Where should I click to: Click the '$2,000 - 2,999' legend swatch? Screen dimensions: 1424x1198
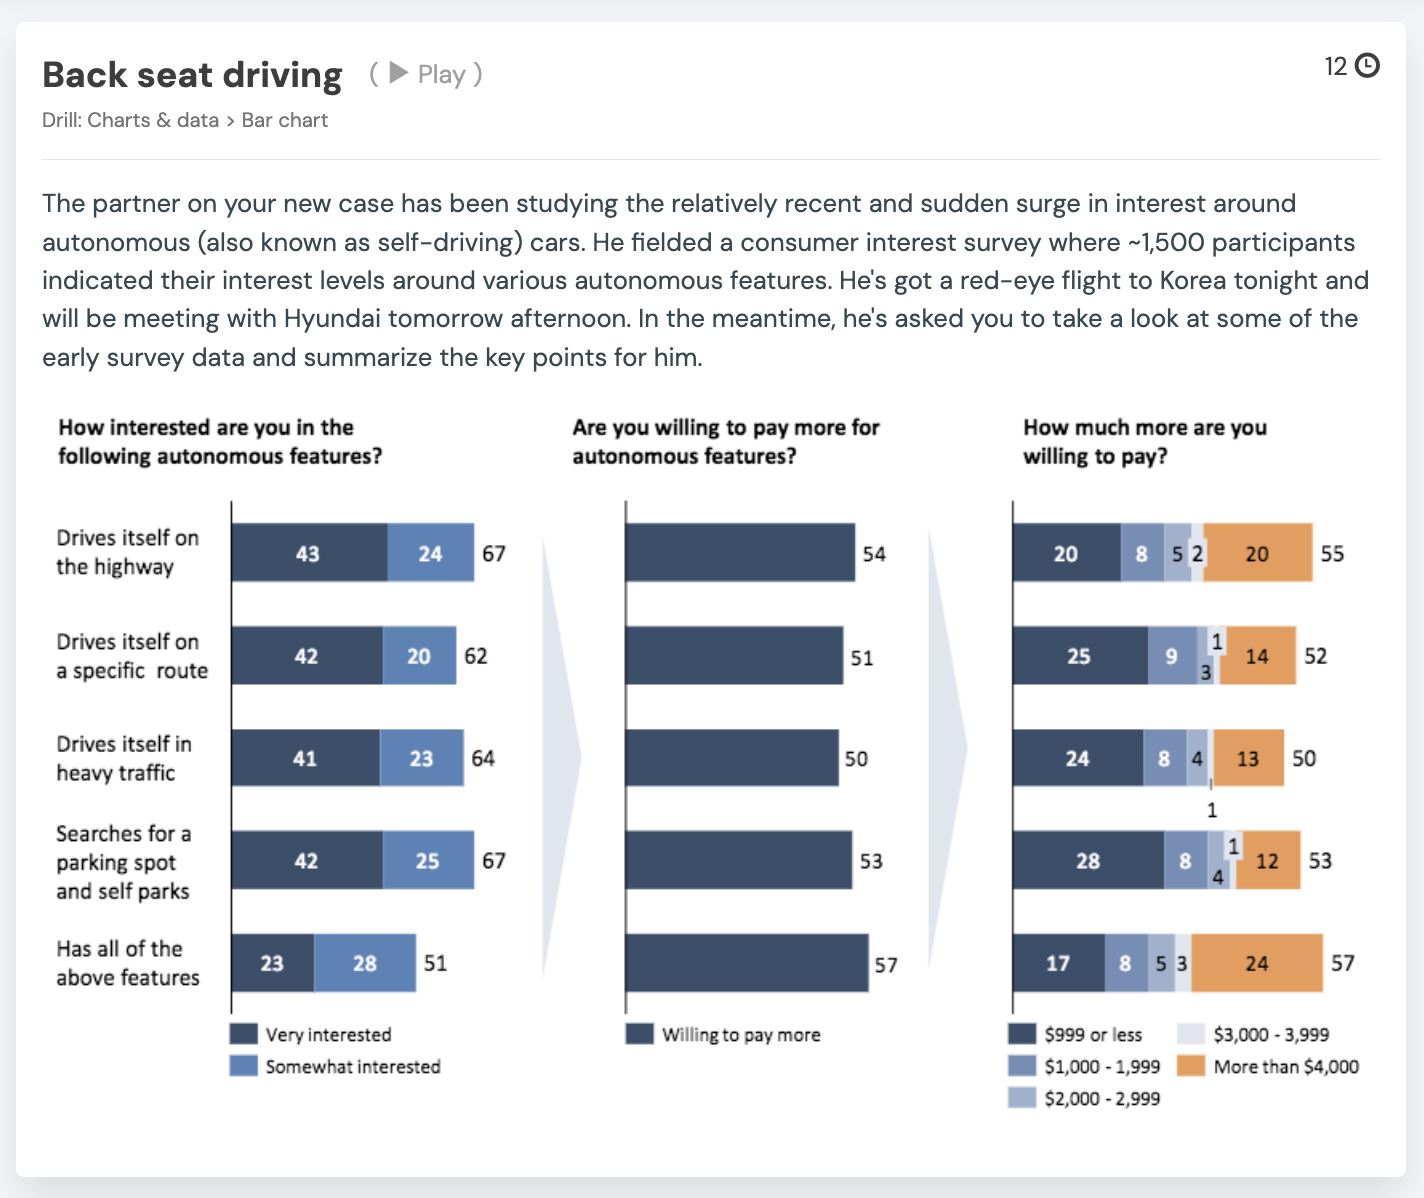pyautogui.click(x=1022, y=1098)
